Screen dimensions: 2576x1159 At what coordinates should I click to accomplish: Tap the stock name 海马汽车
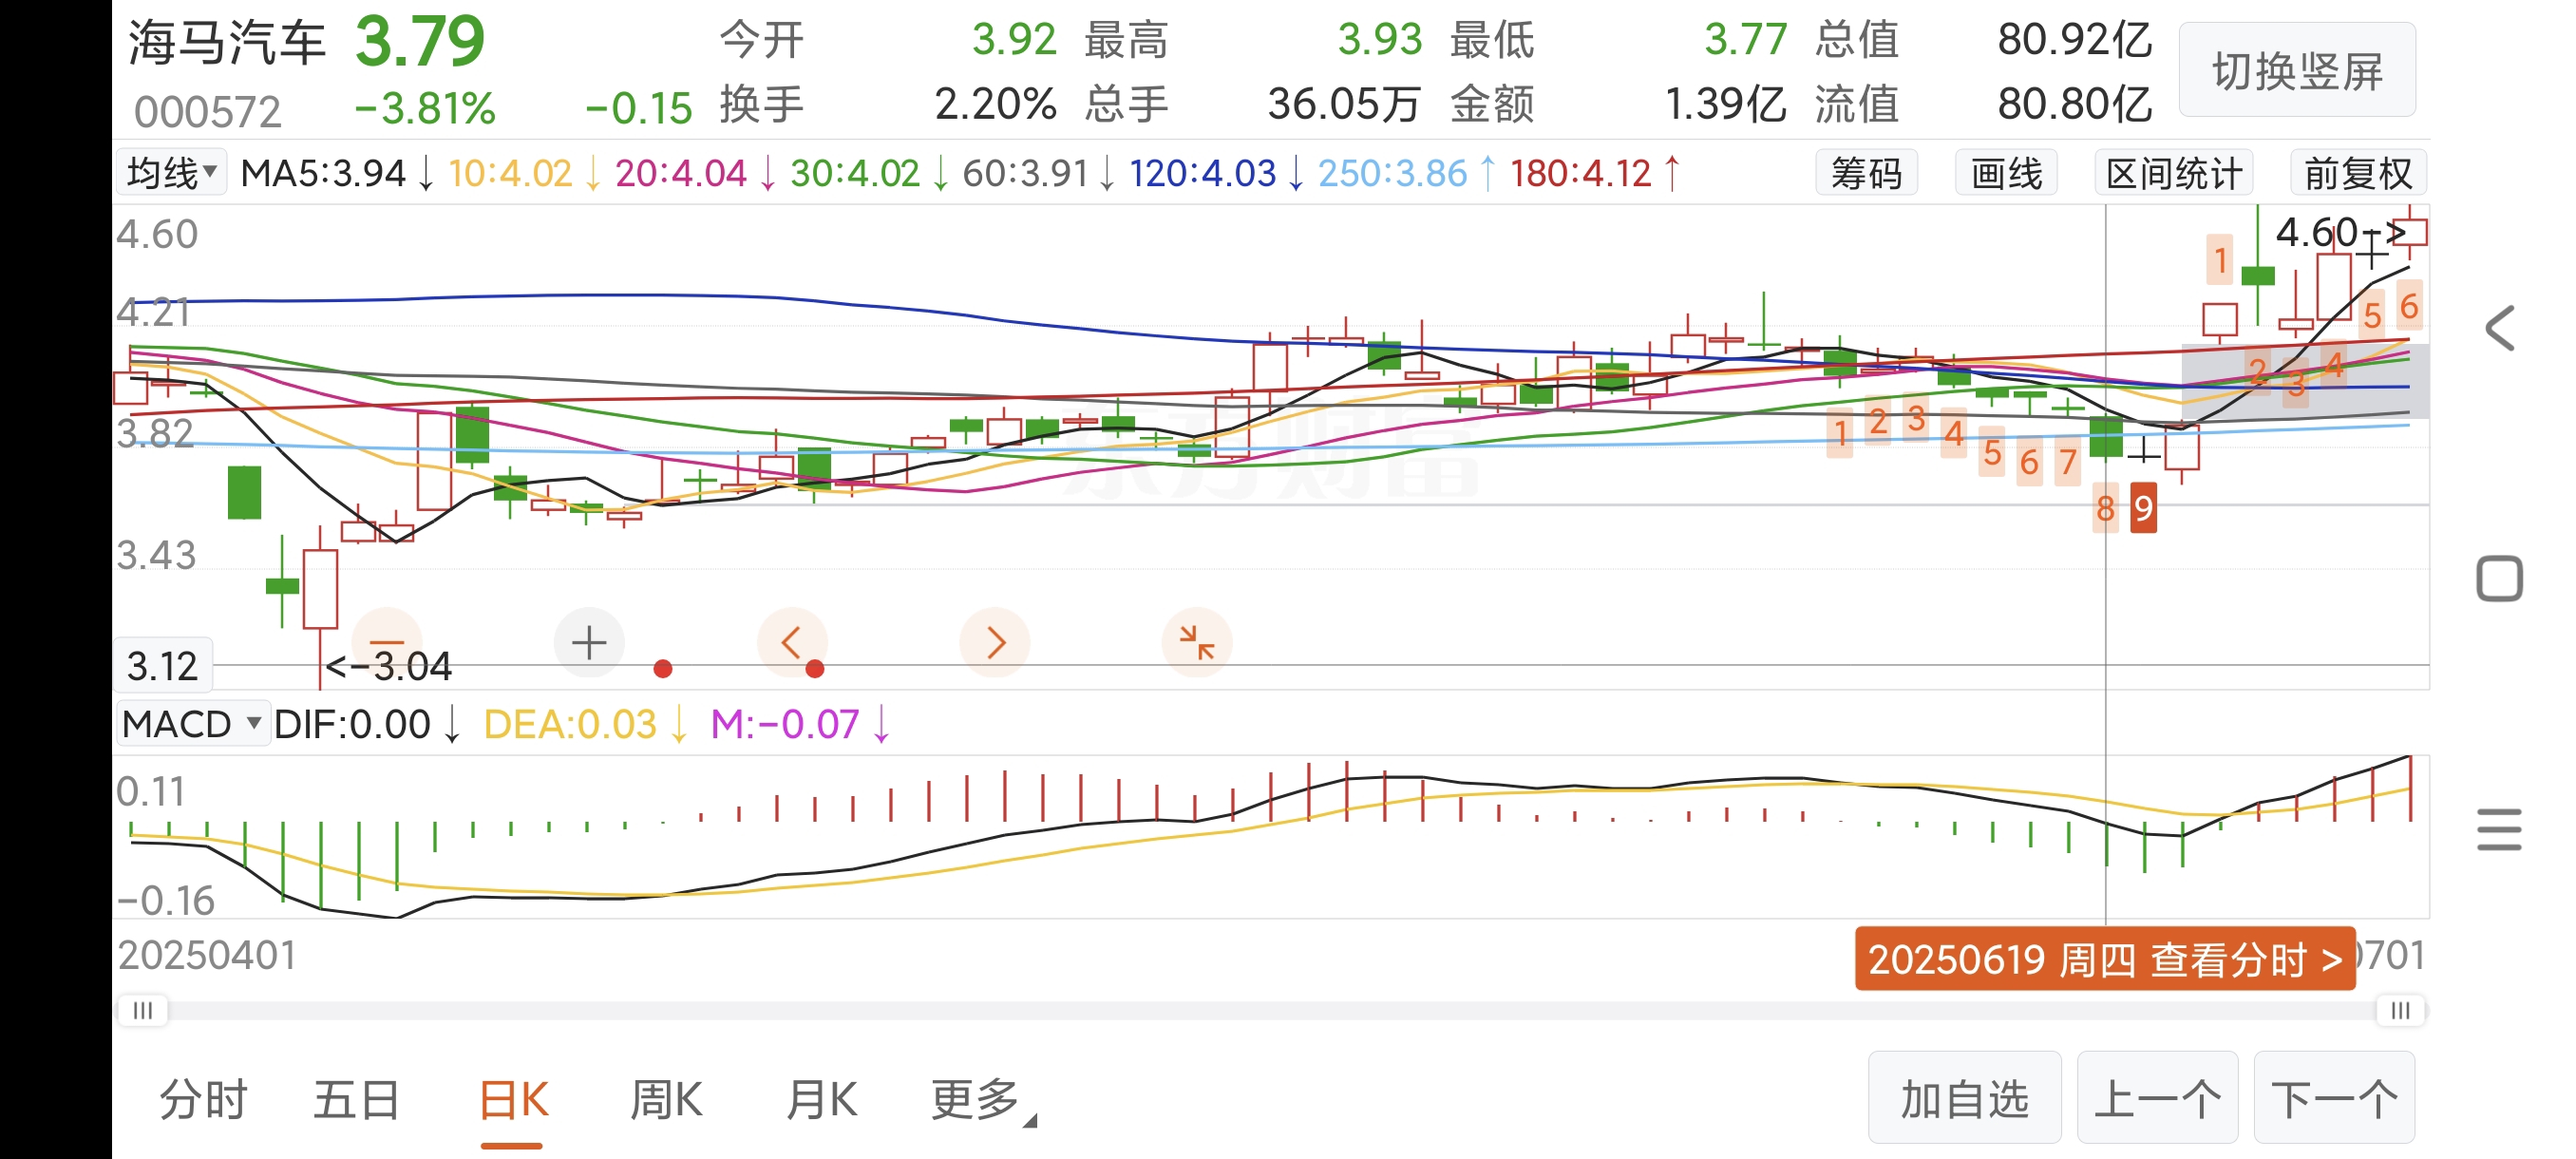(227, 43)
